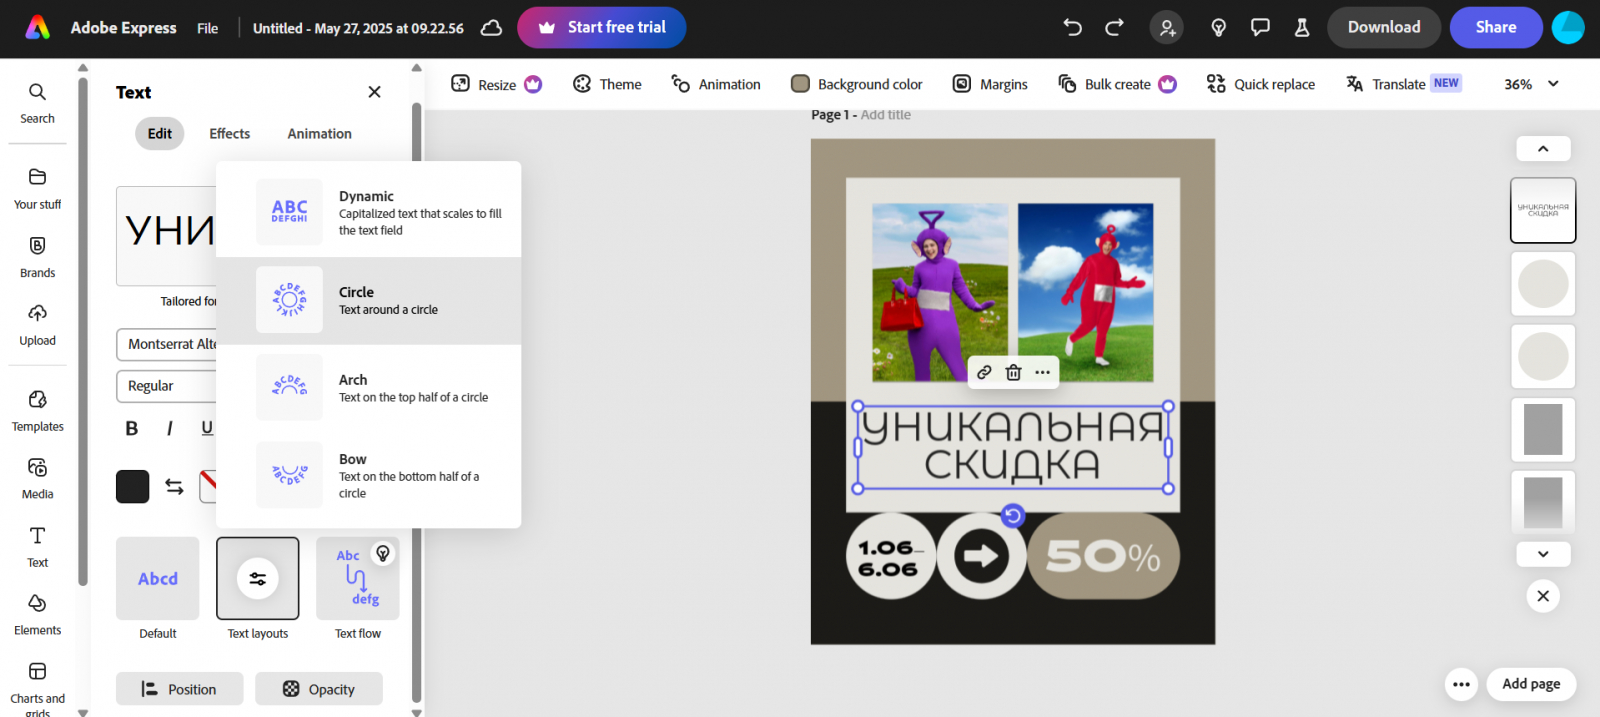
Task: Choose the Circle text layout option
Action: click(368, 300)
